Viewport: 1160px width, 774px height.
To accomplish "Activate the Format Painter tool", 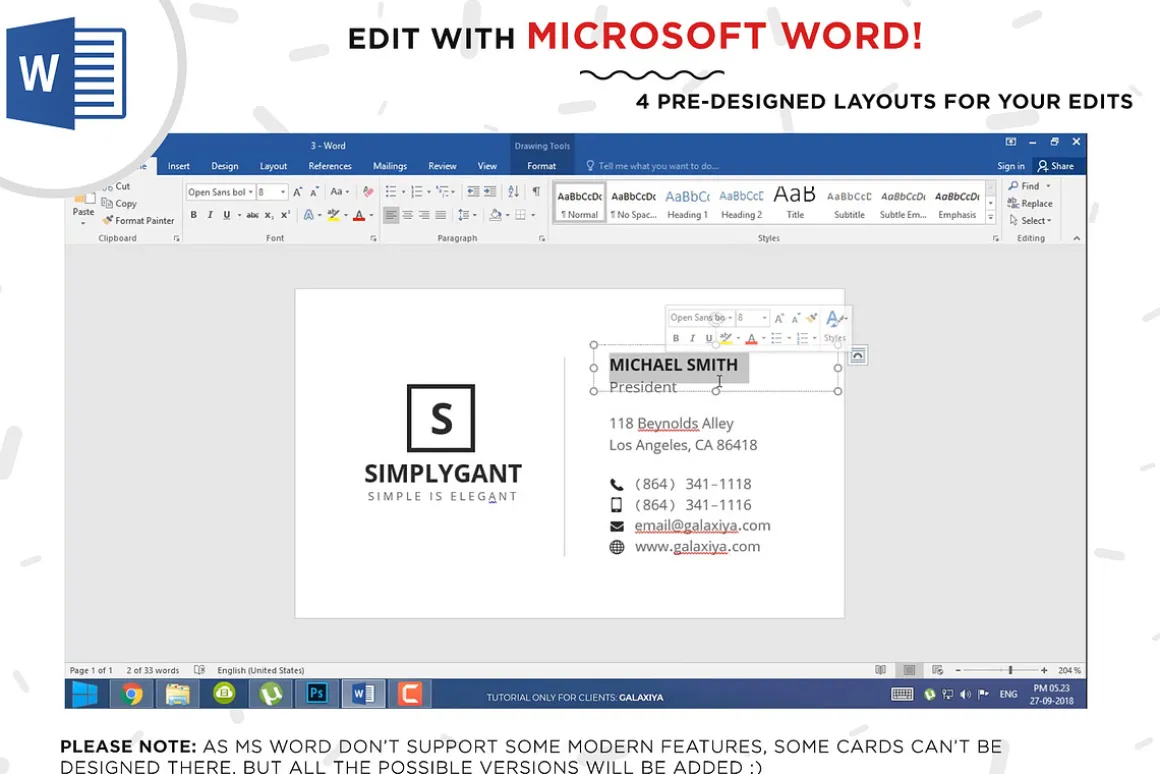I will pyautogui.click(x=138, y=221).
